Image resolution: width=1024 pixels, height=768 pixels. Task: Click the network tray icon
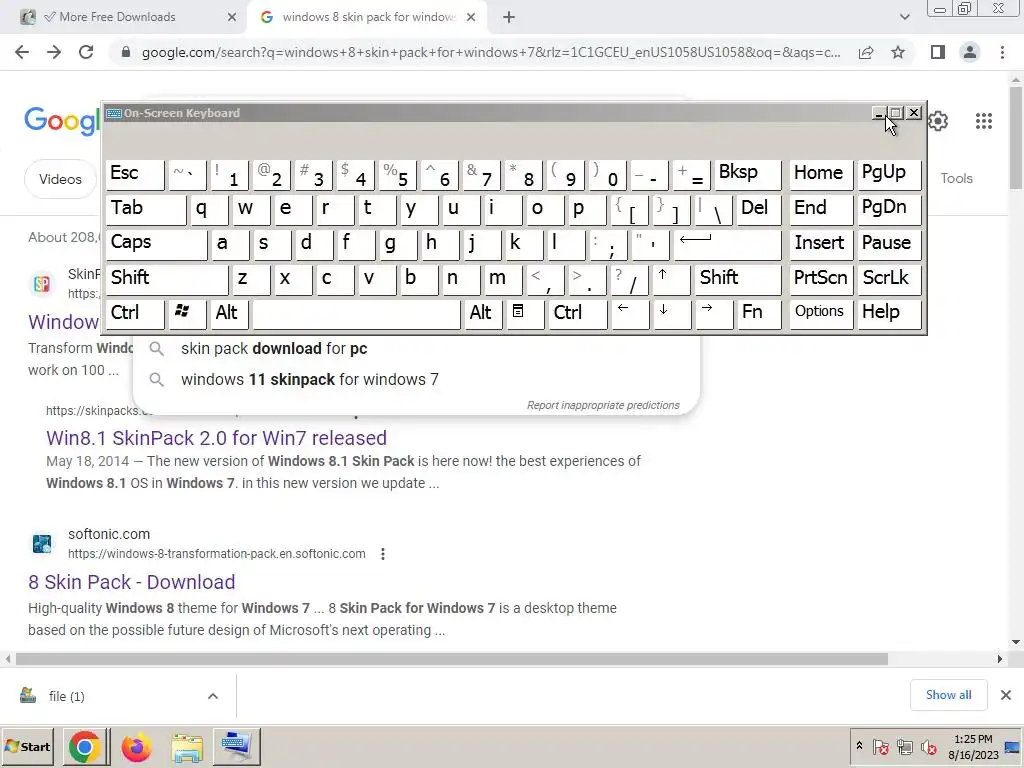(904, 746)
